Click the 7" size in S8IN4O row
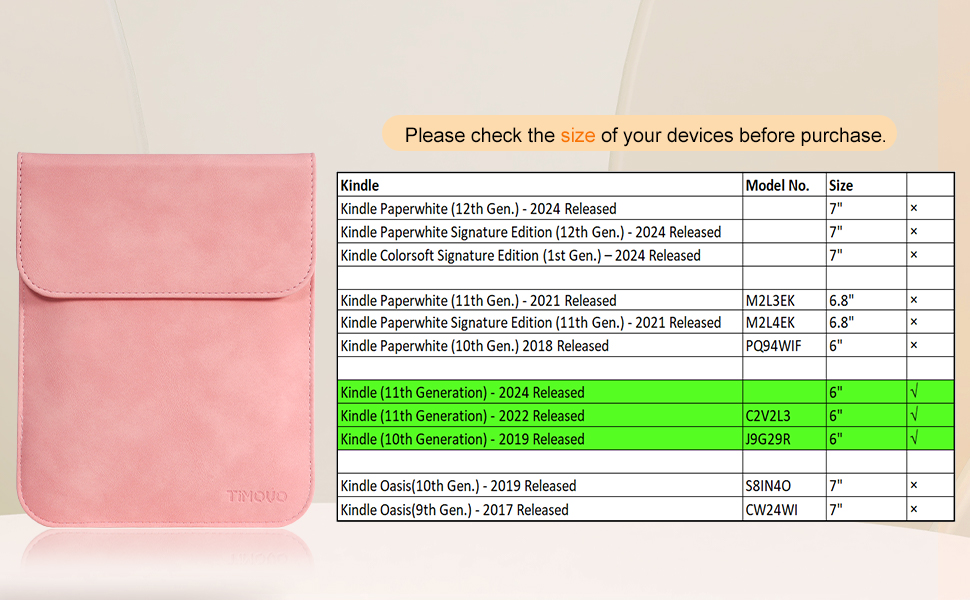This screenshot has width=970, height=600. click(836, 486)
